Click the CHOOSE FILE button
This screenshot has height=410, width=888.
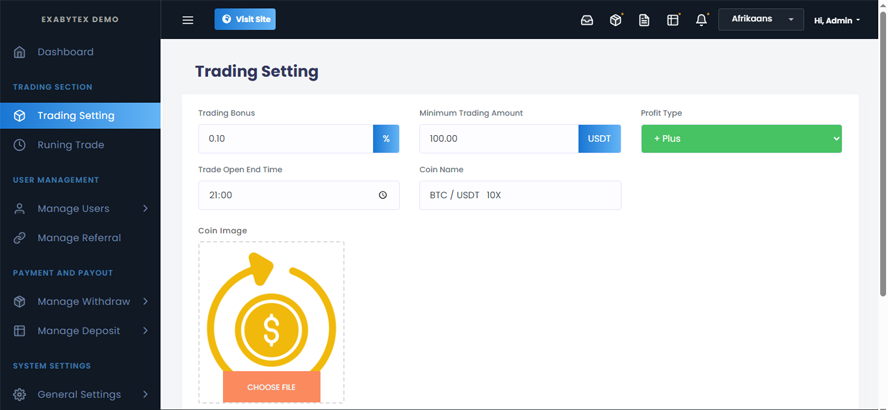[x=271, y=387]
